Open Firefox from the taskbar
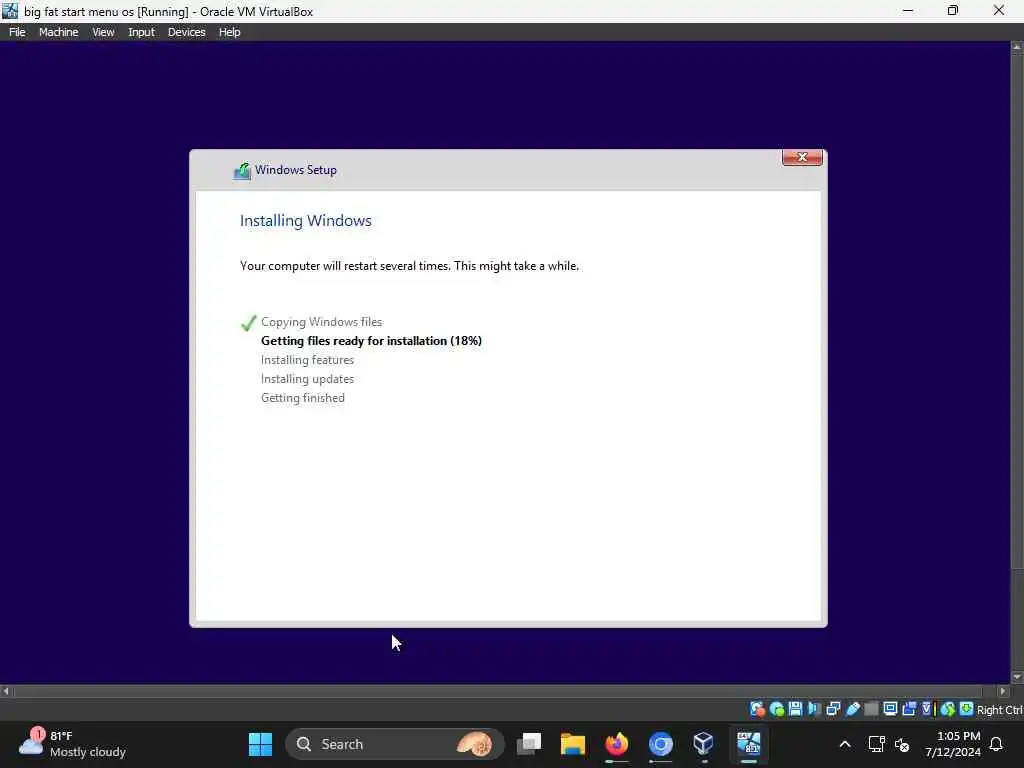Image resolution: width=1024 pixels, height=768 pixels. 616,744
